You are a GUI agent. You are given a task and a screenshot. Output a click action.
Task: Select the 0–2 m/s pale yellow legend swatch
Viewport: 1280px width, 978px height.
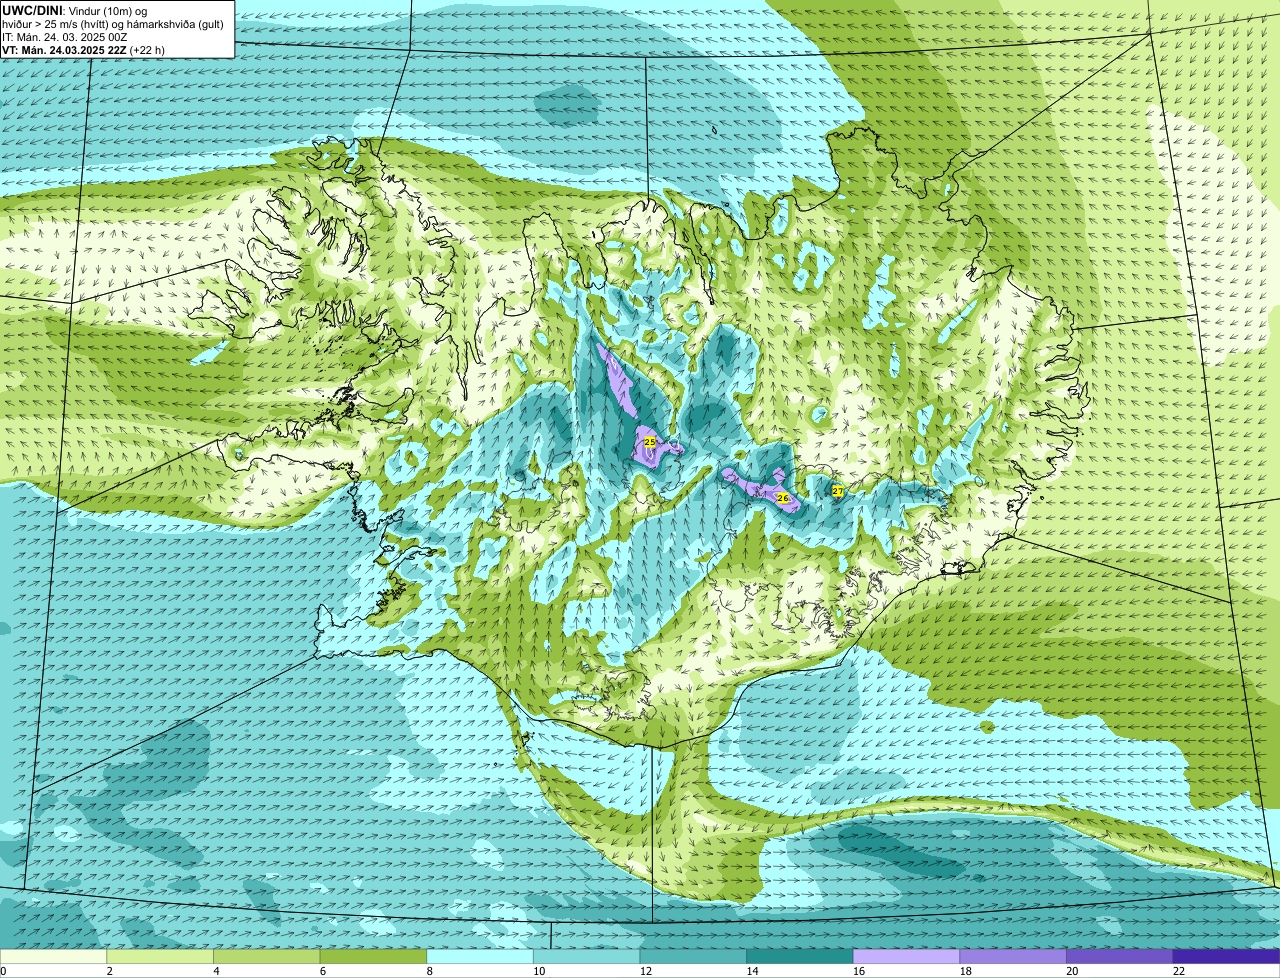click(x=53, y=956)
